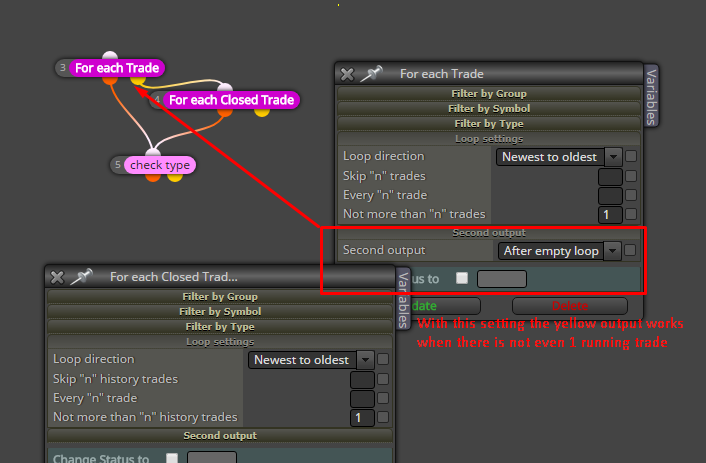Tick checkbox beside Not more than "n" trades
This screenshot has height=463, width=706.
pos(631,214)
